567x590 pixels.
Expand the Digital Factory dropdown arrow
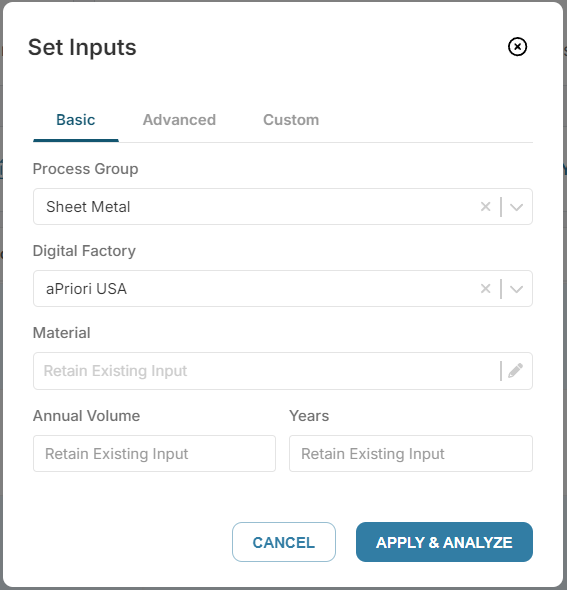(x=516, y=289)
